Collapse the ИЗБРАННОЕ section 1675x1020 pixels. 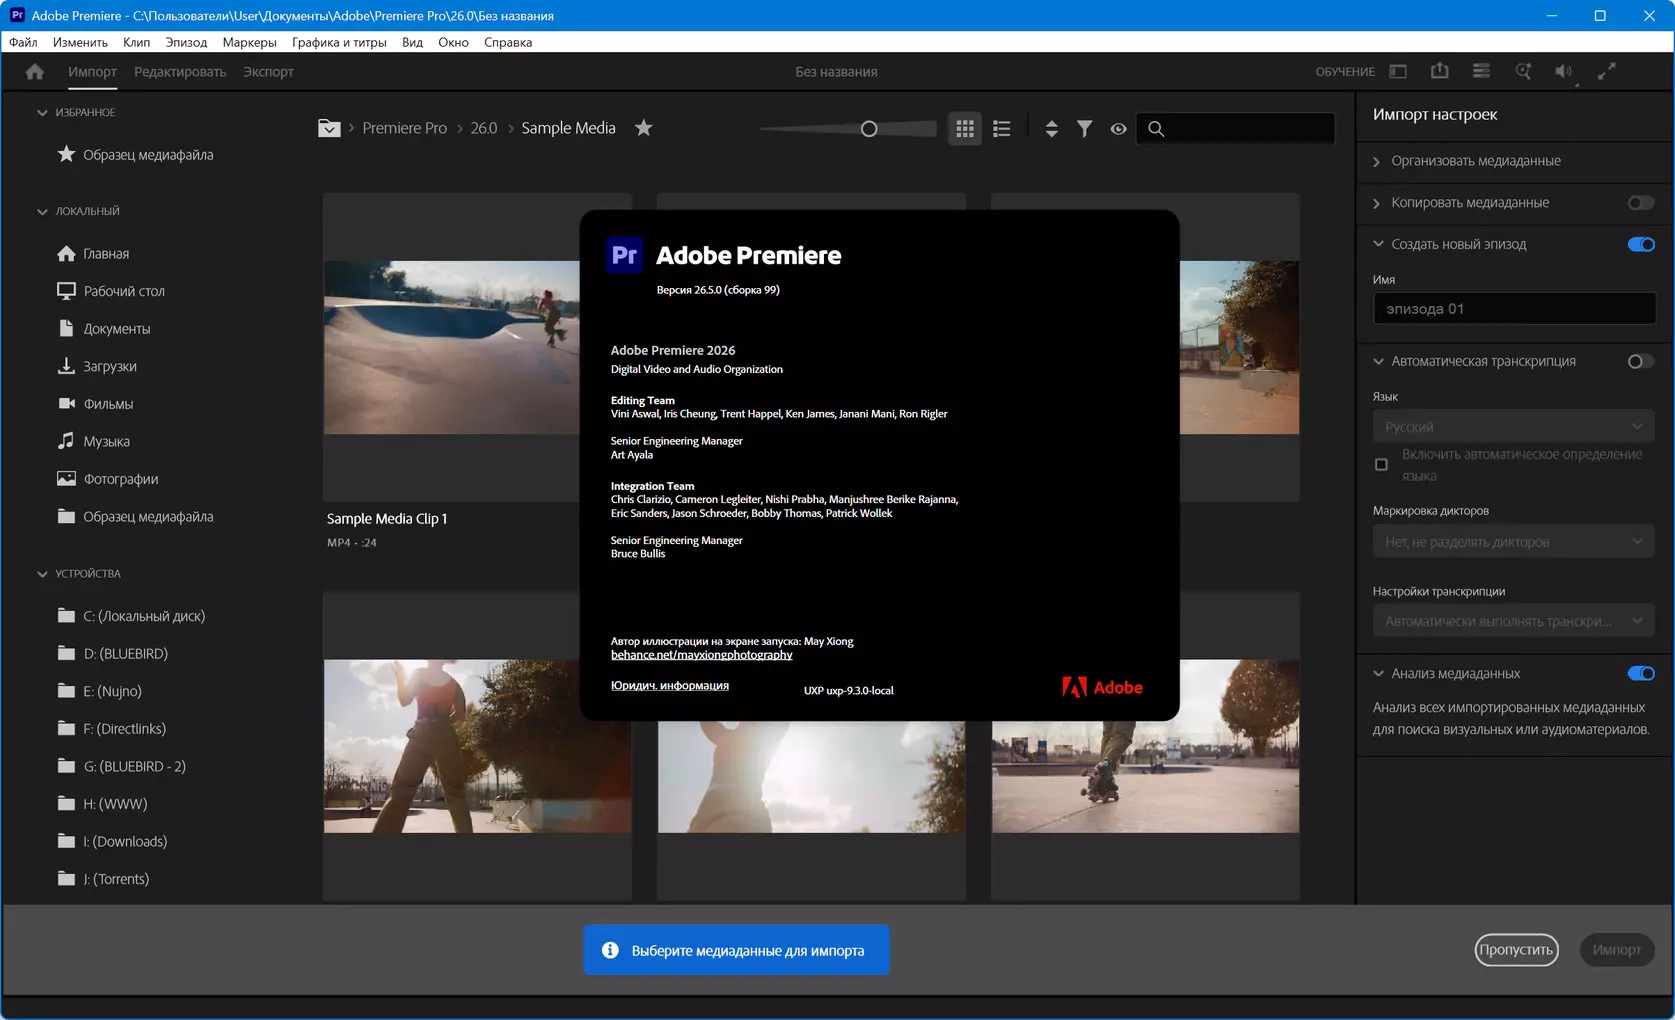(x=42, y=113)
